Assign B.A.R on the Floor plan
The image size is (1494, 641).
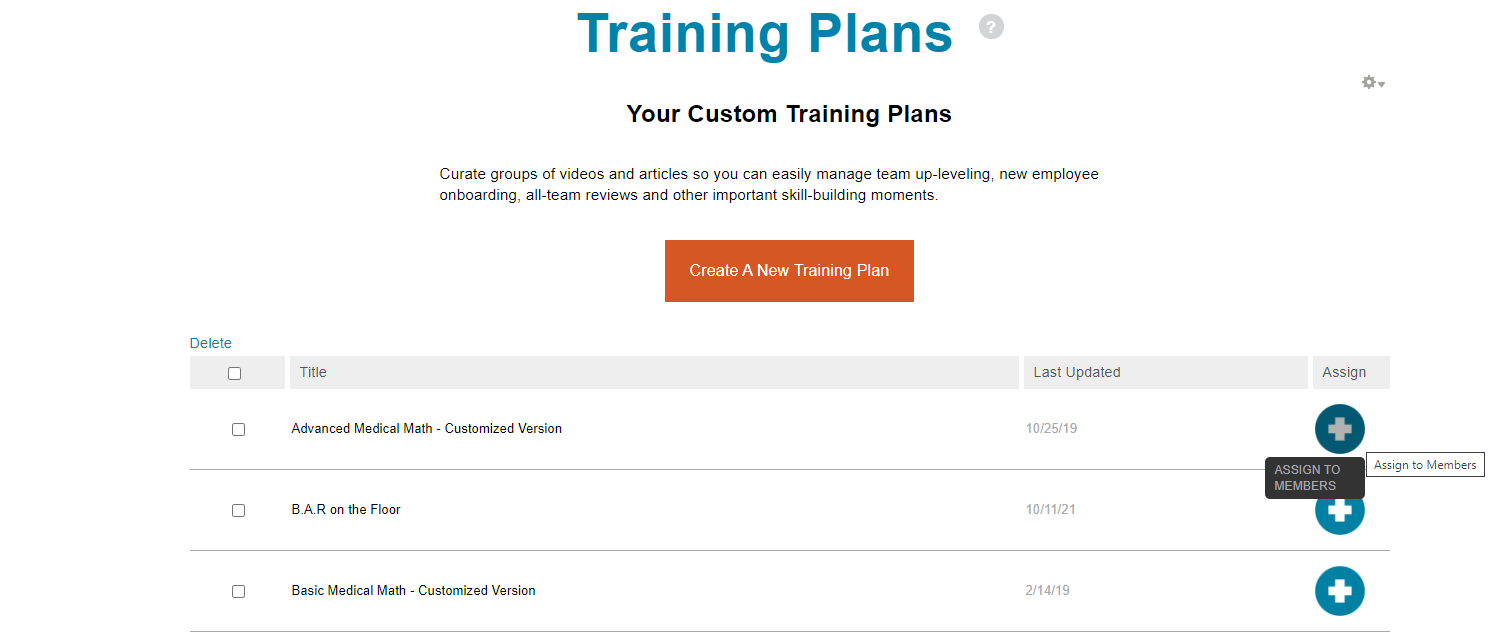1340,516
